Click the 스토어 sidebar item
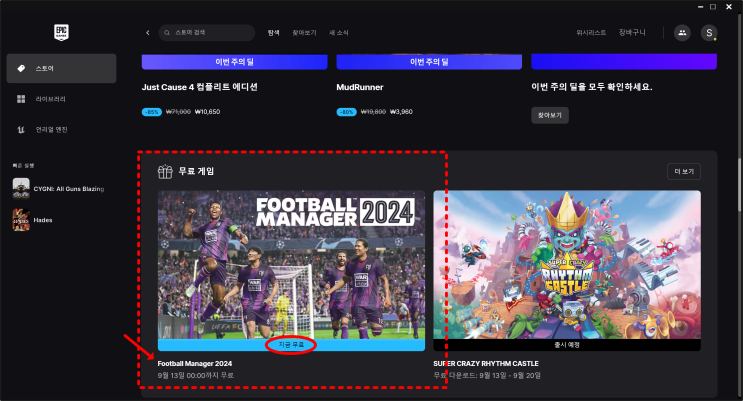This screenshot has width=743, height=401. tap(61, 68)
